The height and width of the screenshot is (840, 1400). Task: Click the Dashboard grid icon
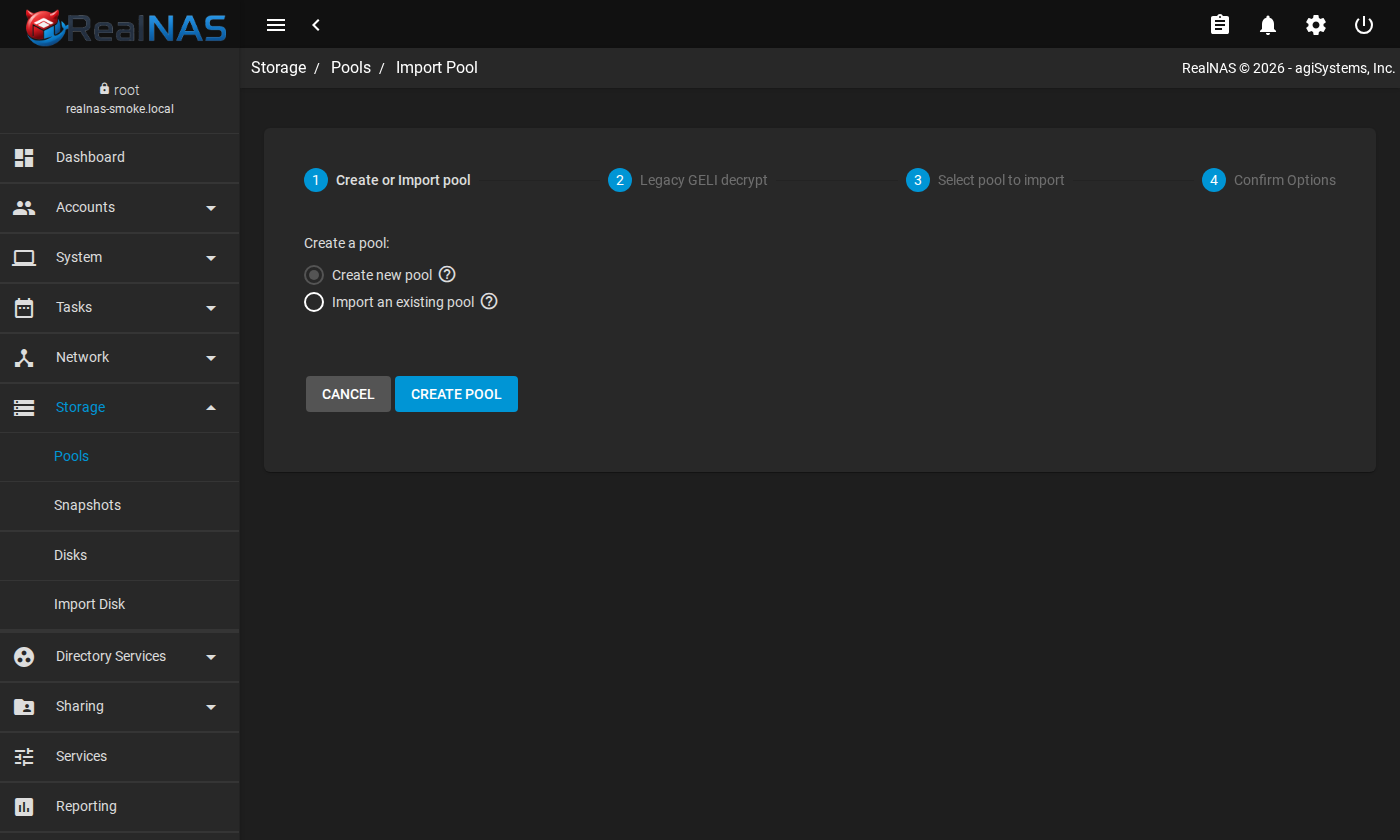[x=24, y=157]
